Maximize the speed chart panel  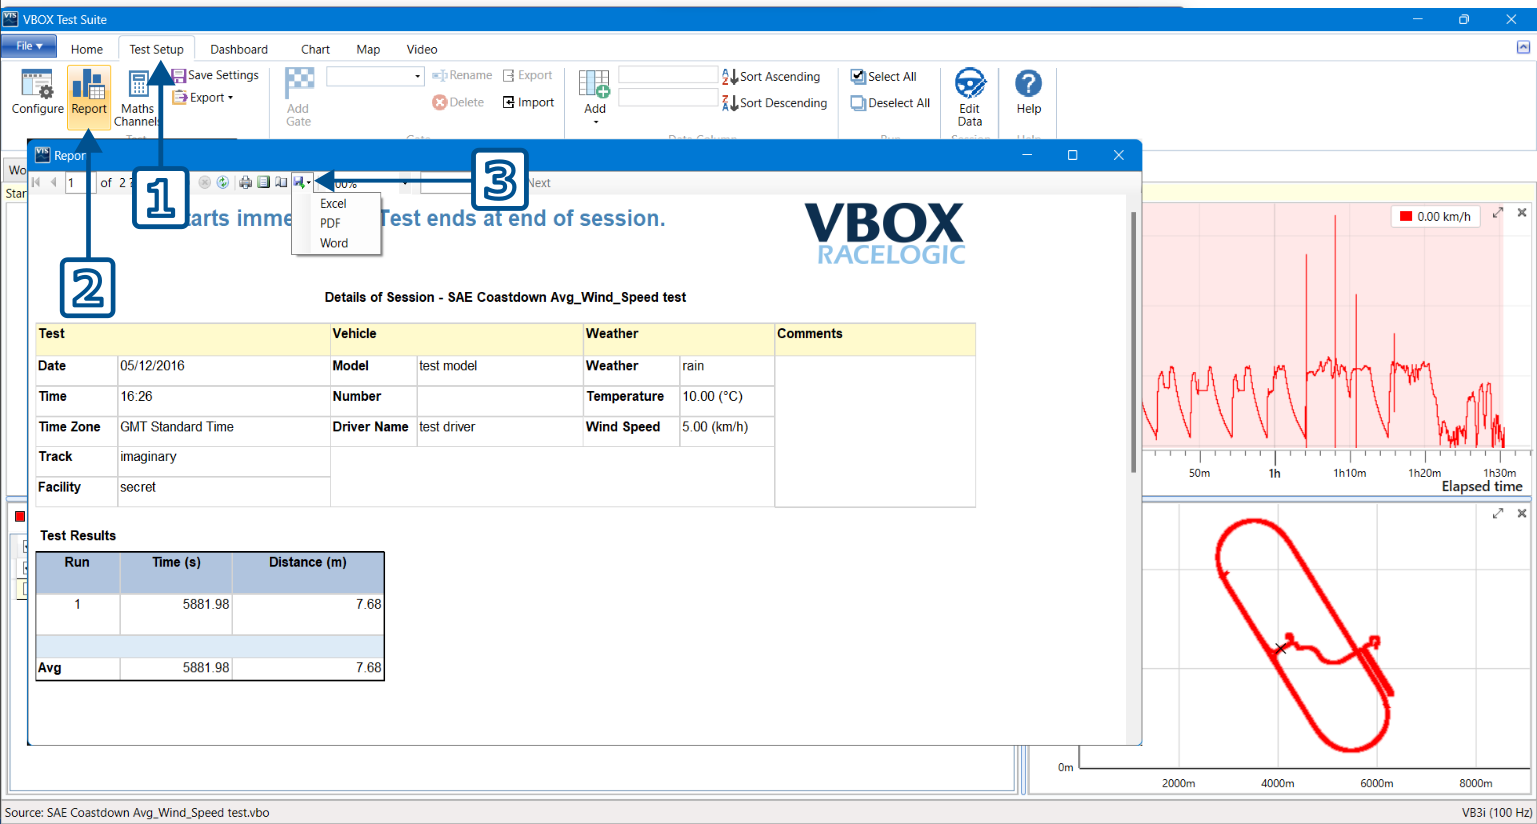pos(1498,213)
